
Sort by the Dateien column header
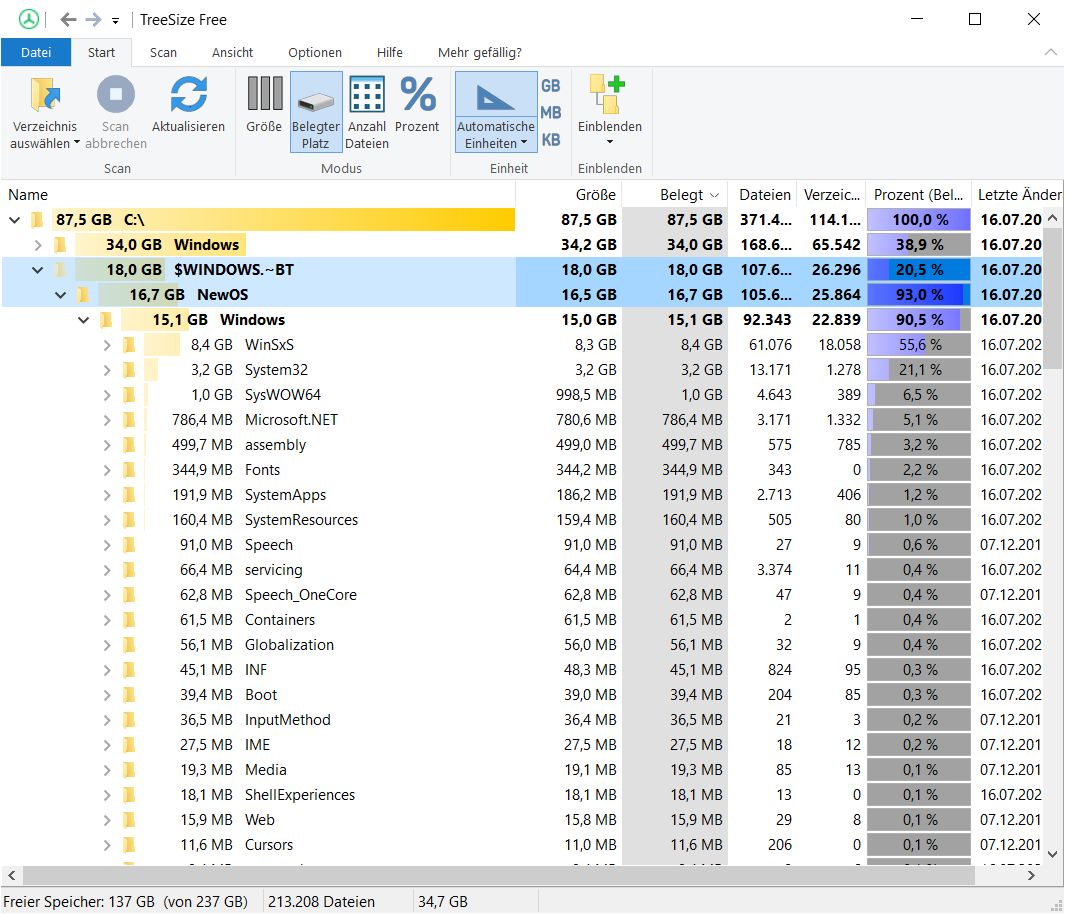[x=762, y=195]
